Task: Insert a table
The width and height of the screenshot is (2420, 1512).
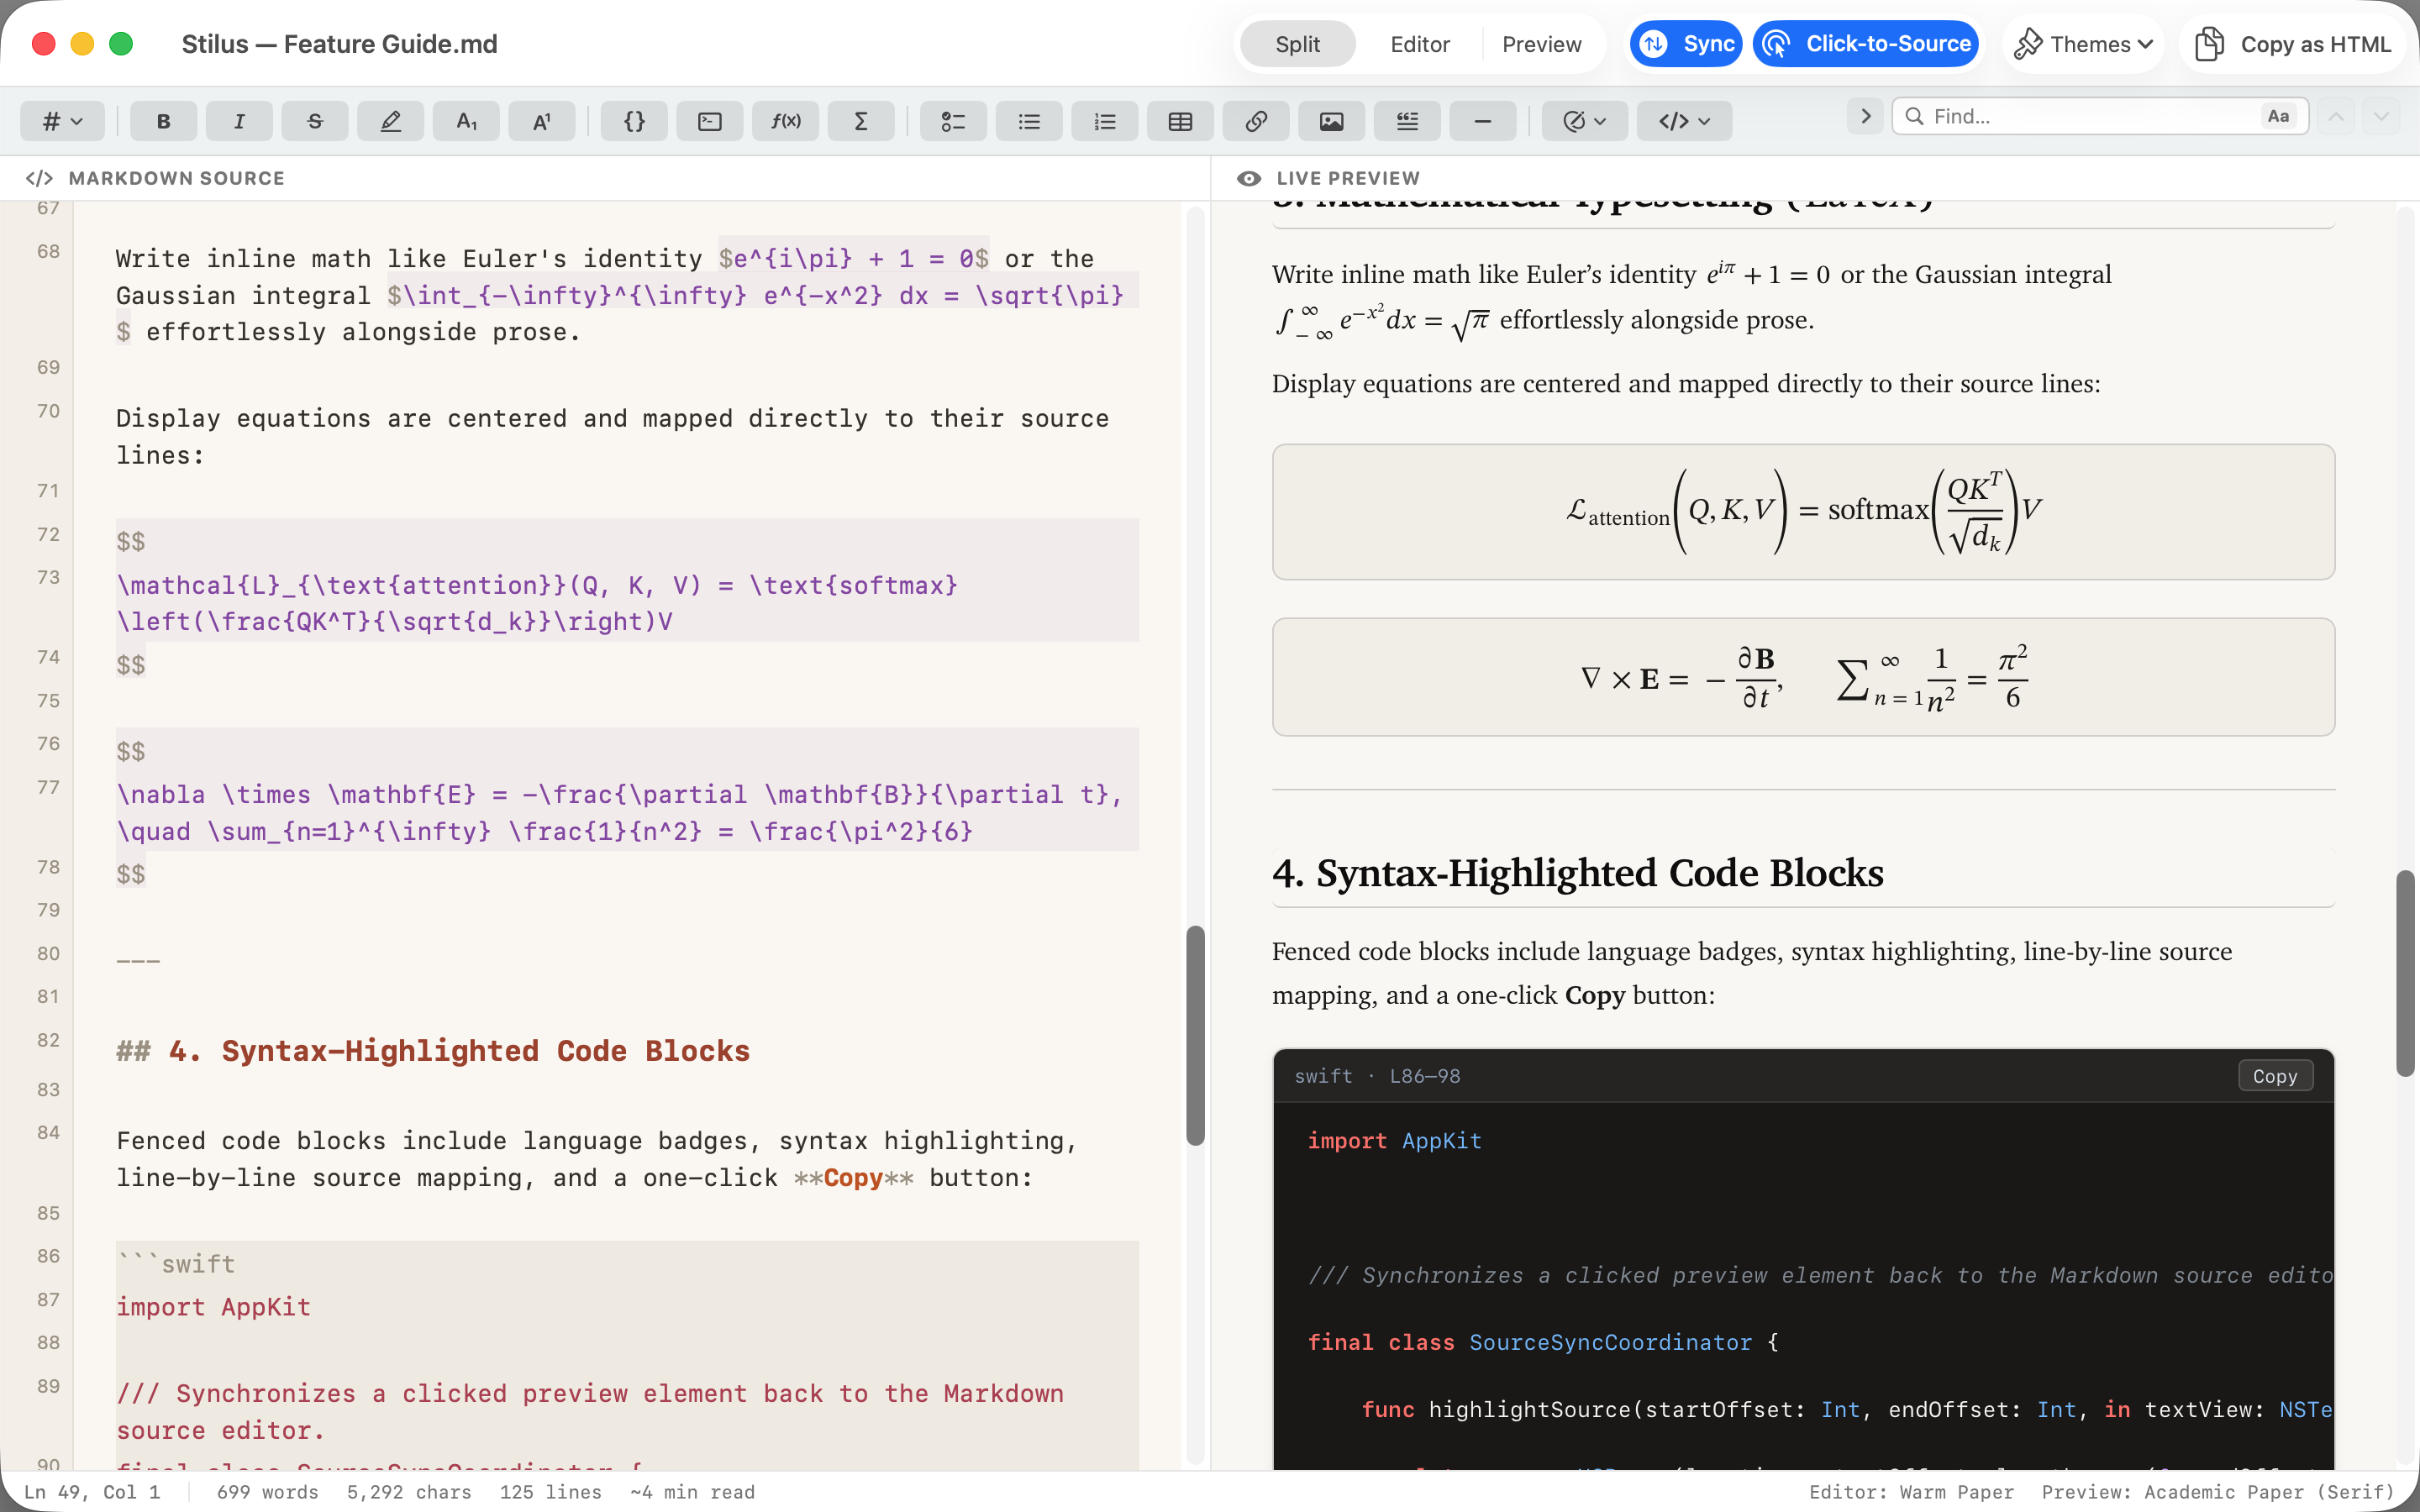Action: coord(1180,121)
